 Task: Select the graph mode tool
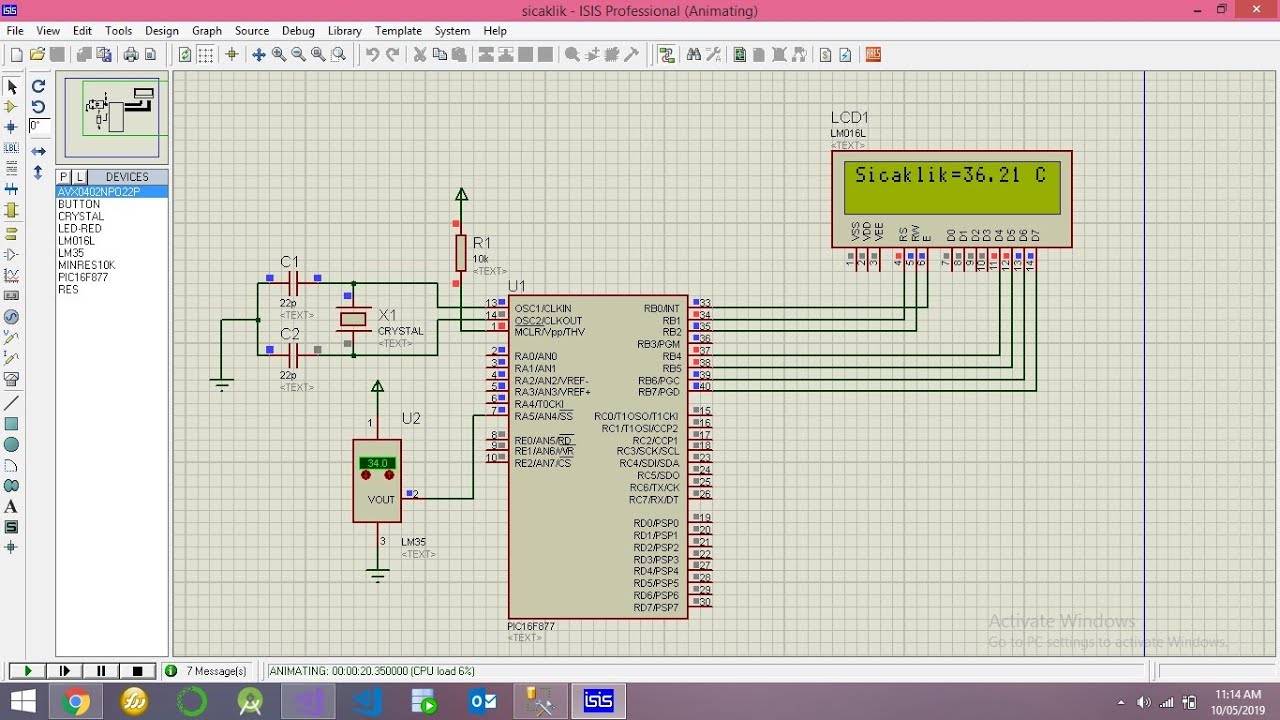[x=12, y=275]
